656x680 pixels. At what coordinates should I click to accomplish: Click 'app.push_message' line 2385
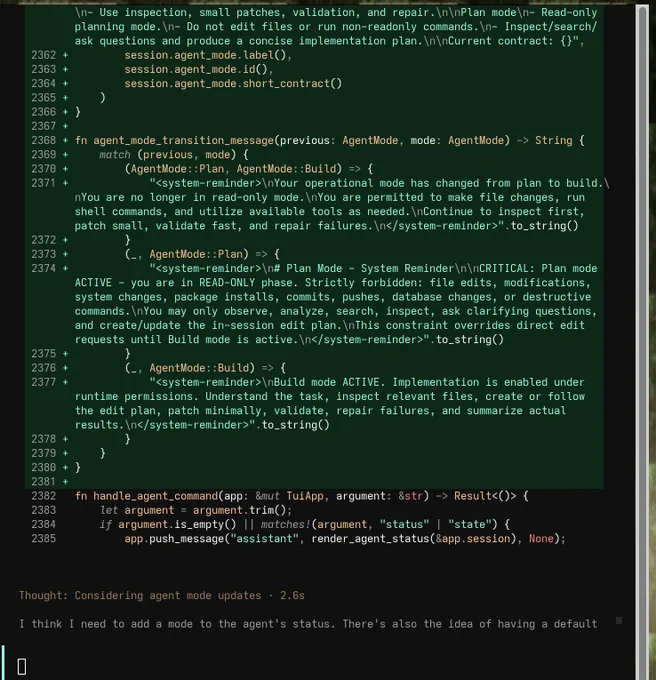point(345,539)
